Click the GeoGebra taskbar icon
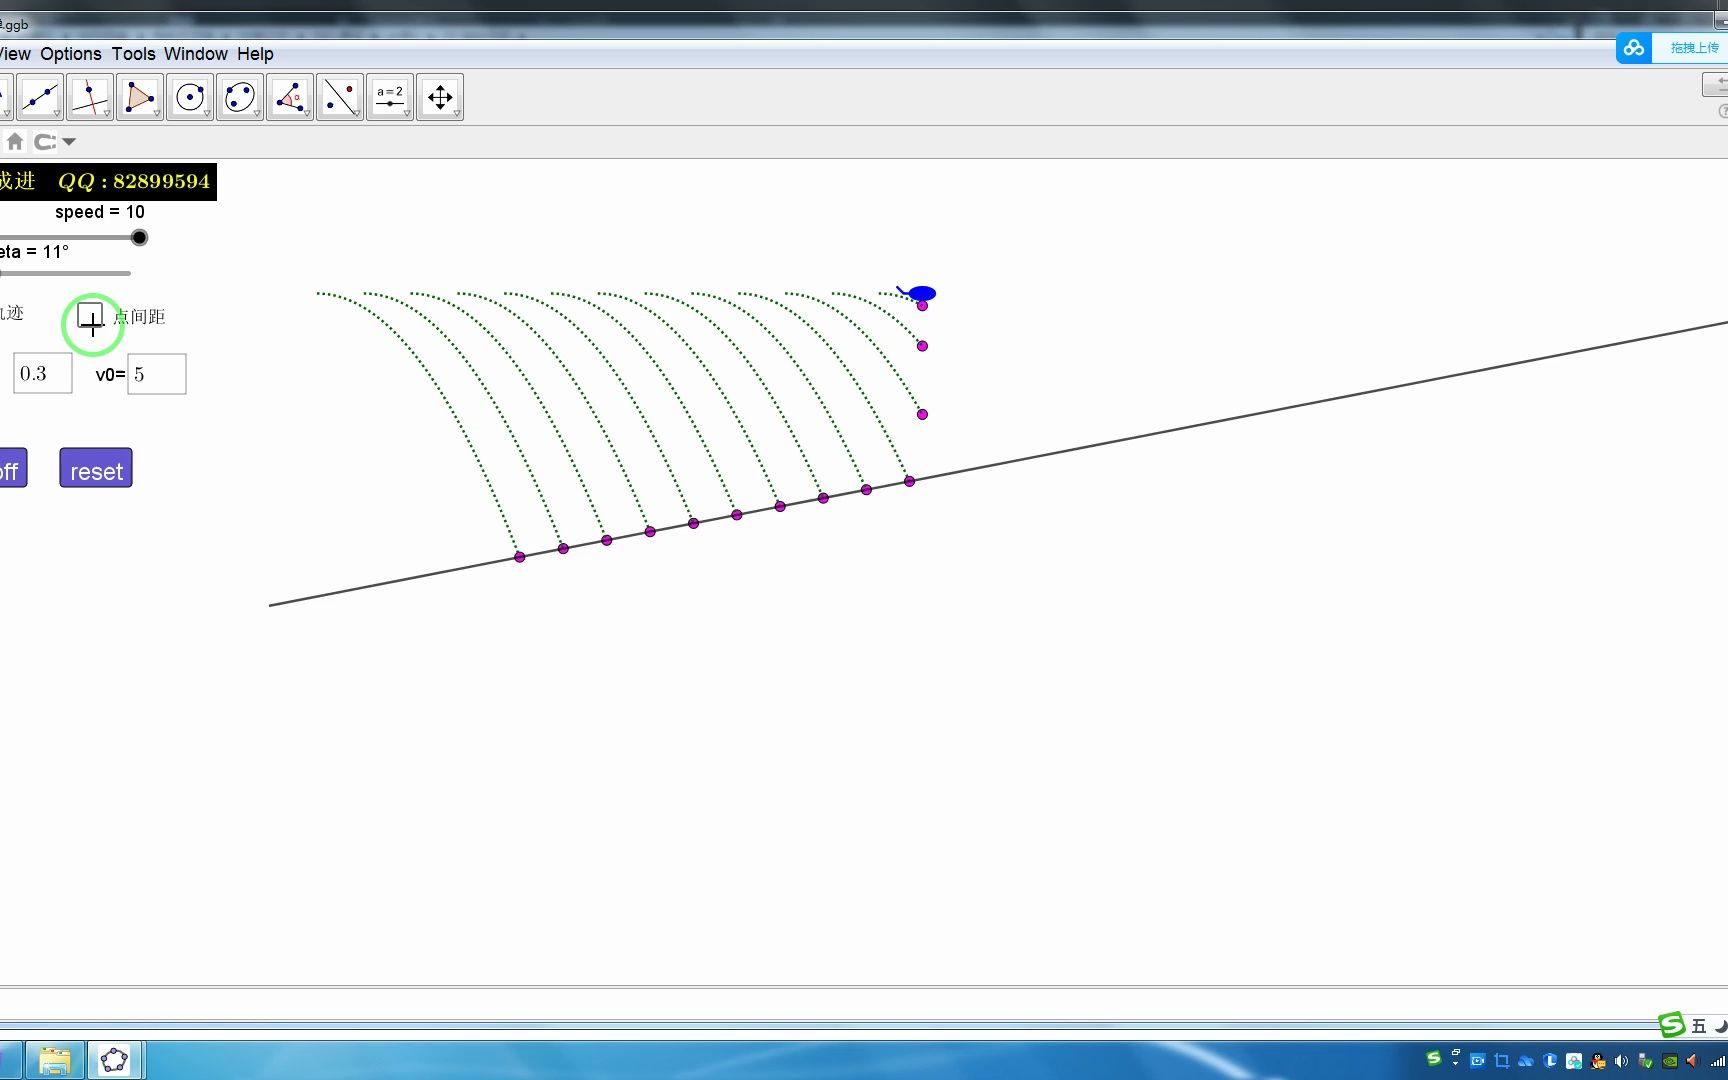 115,1060
